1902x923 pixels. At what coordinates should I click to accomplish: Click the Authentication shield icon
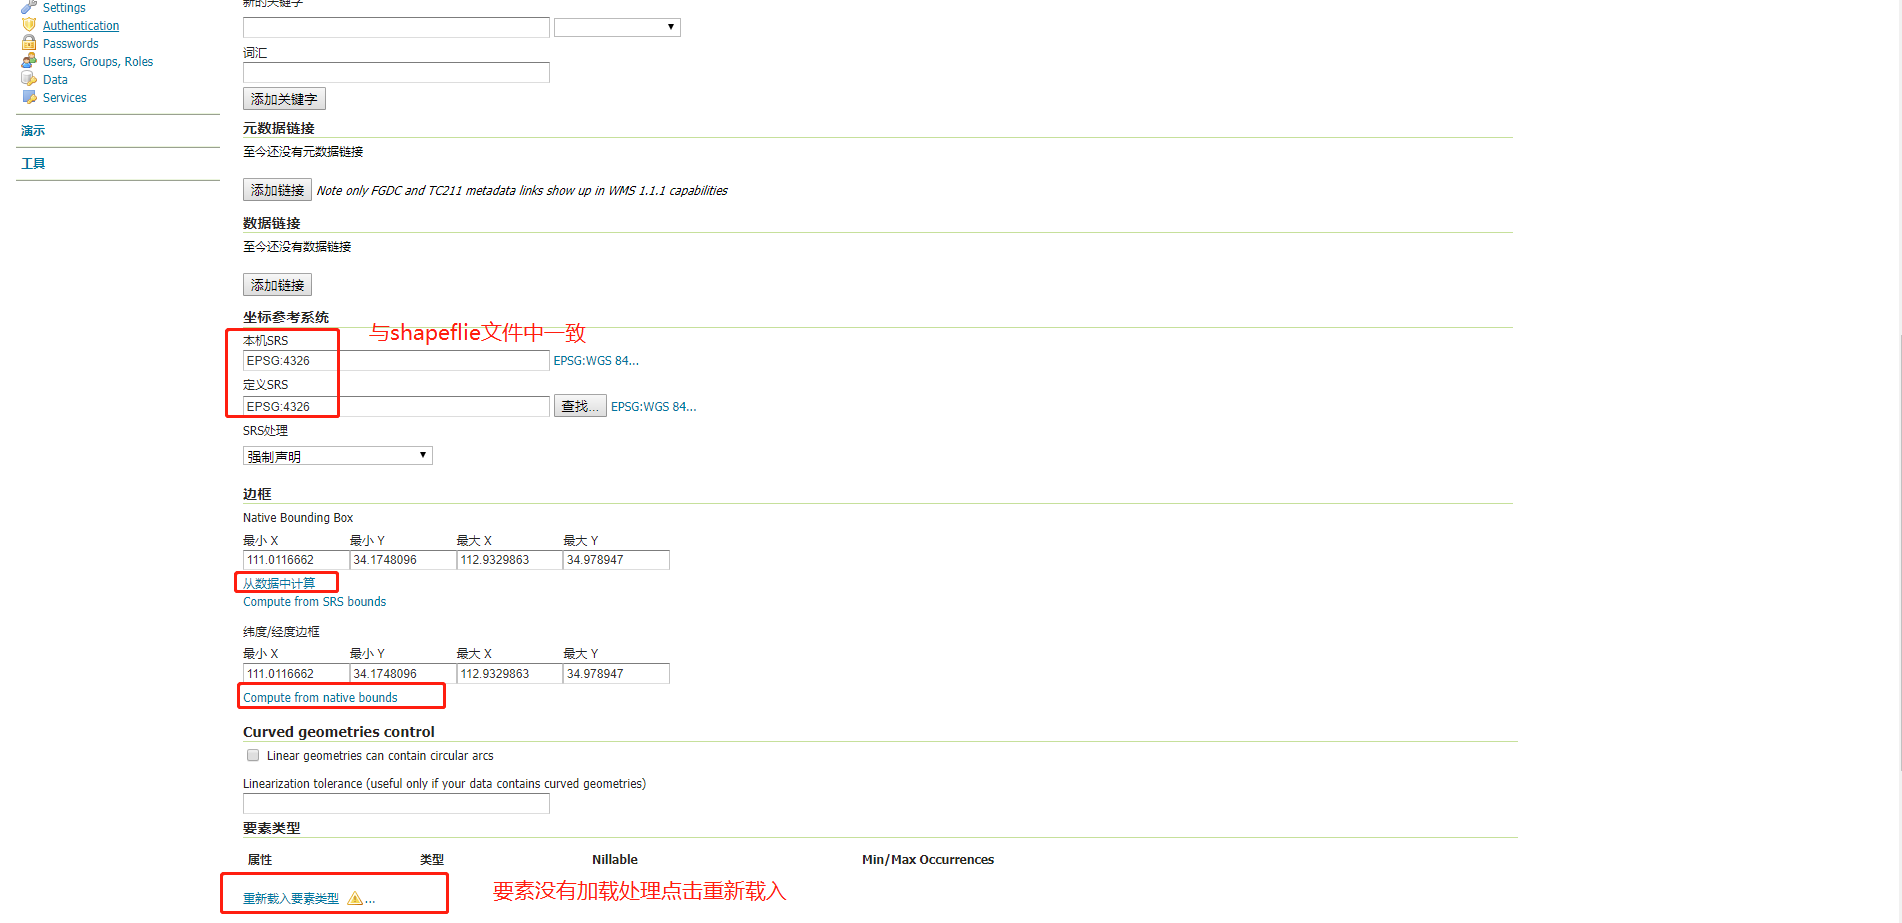point(29,25)
